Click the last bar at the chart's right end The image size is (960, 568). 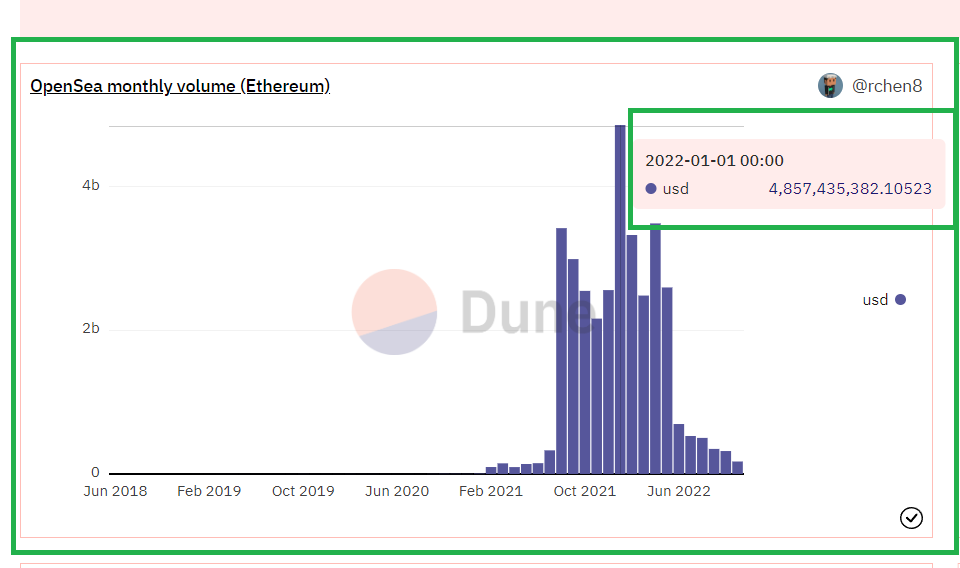pyautogui.click(x=738, y=468)
